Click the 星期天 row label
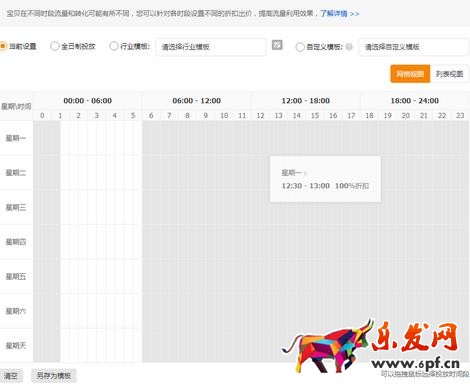 (16, 346)
